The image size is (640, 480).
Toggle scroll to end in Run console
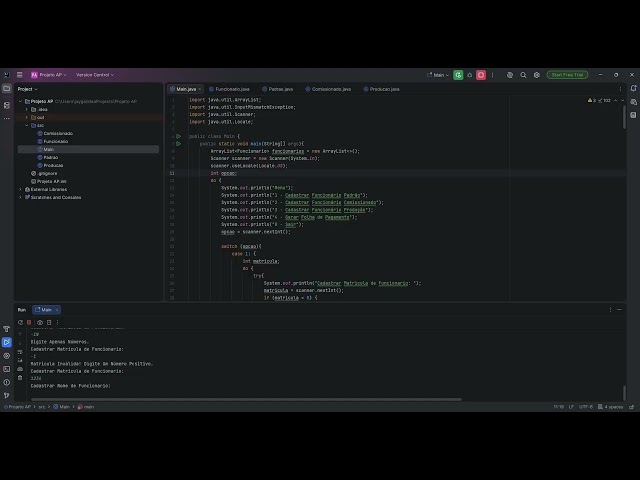click(x=20, y=360)
